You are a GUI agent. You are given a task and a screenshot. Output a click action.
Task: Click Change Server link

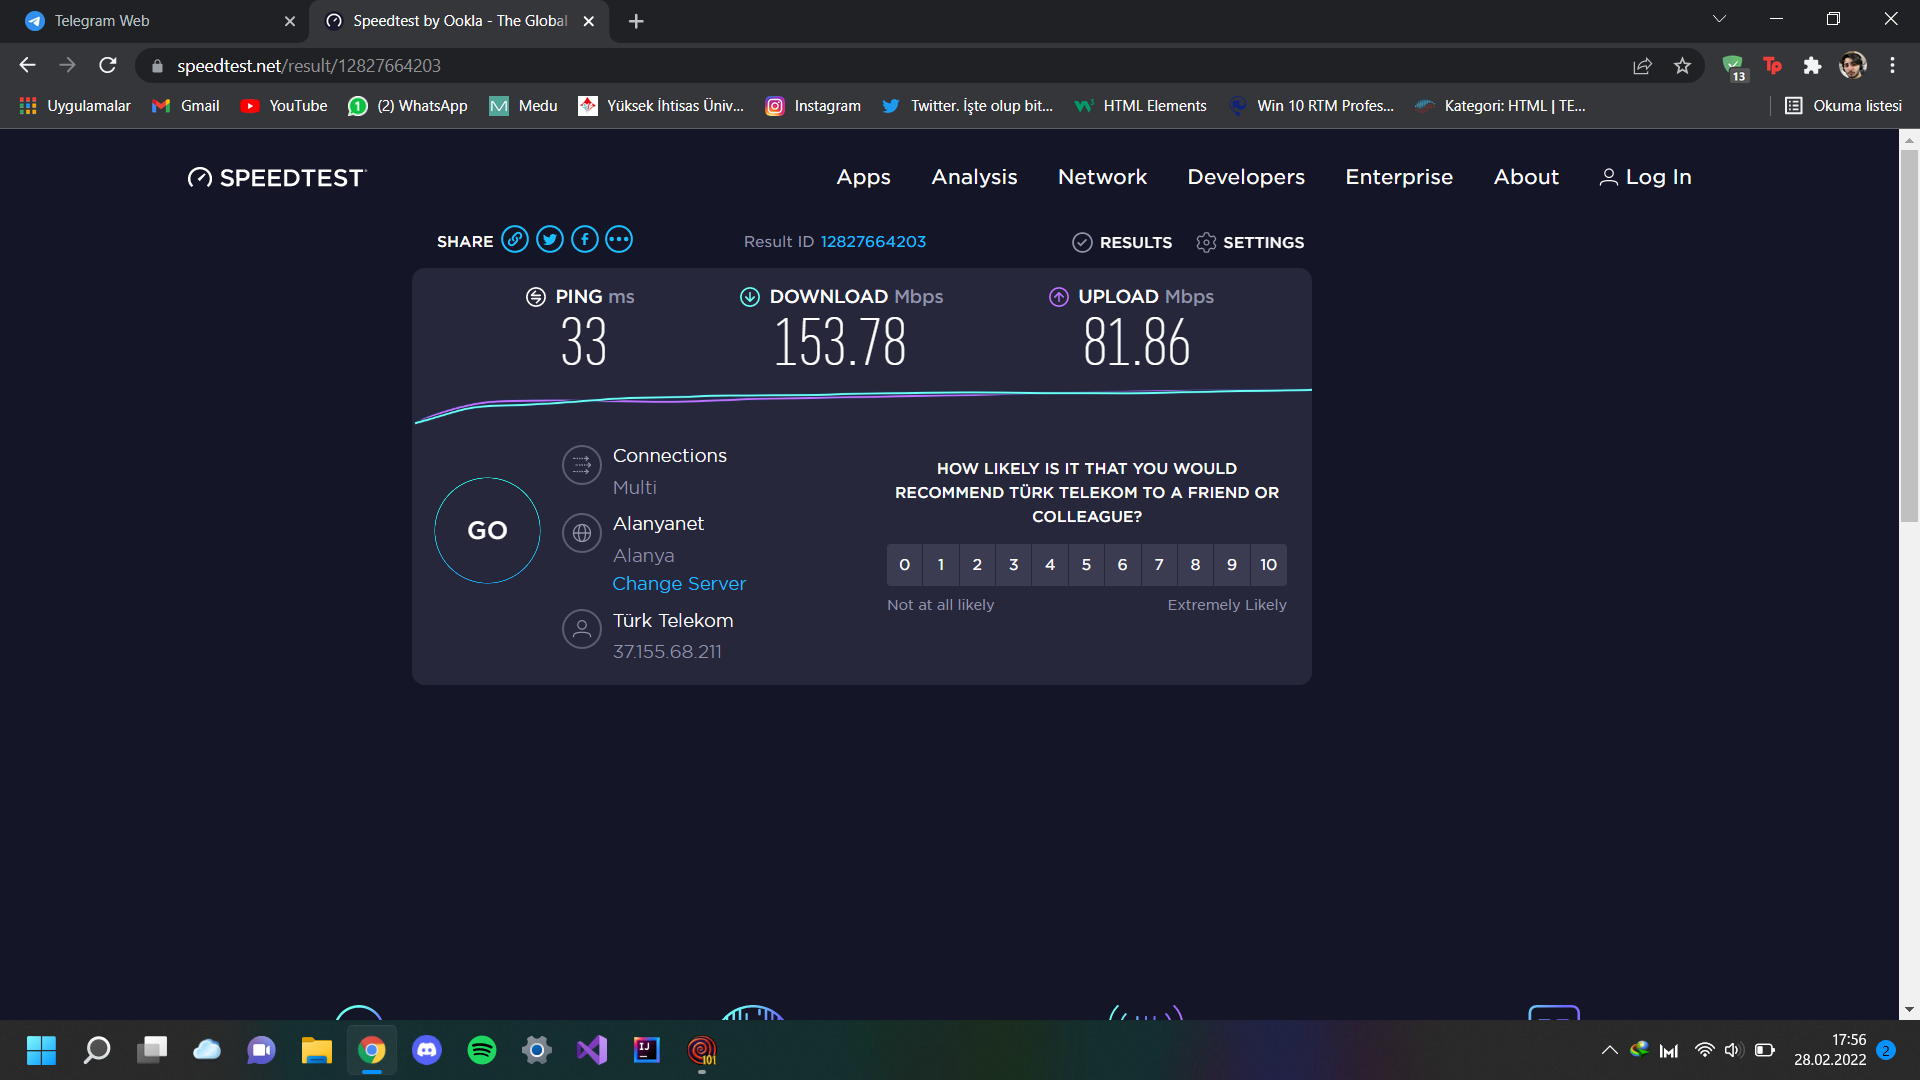(x=679, y=583)
